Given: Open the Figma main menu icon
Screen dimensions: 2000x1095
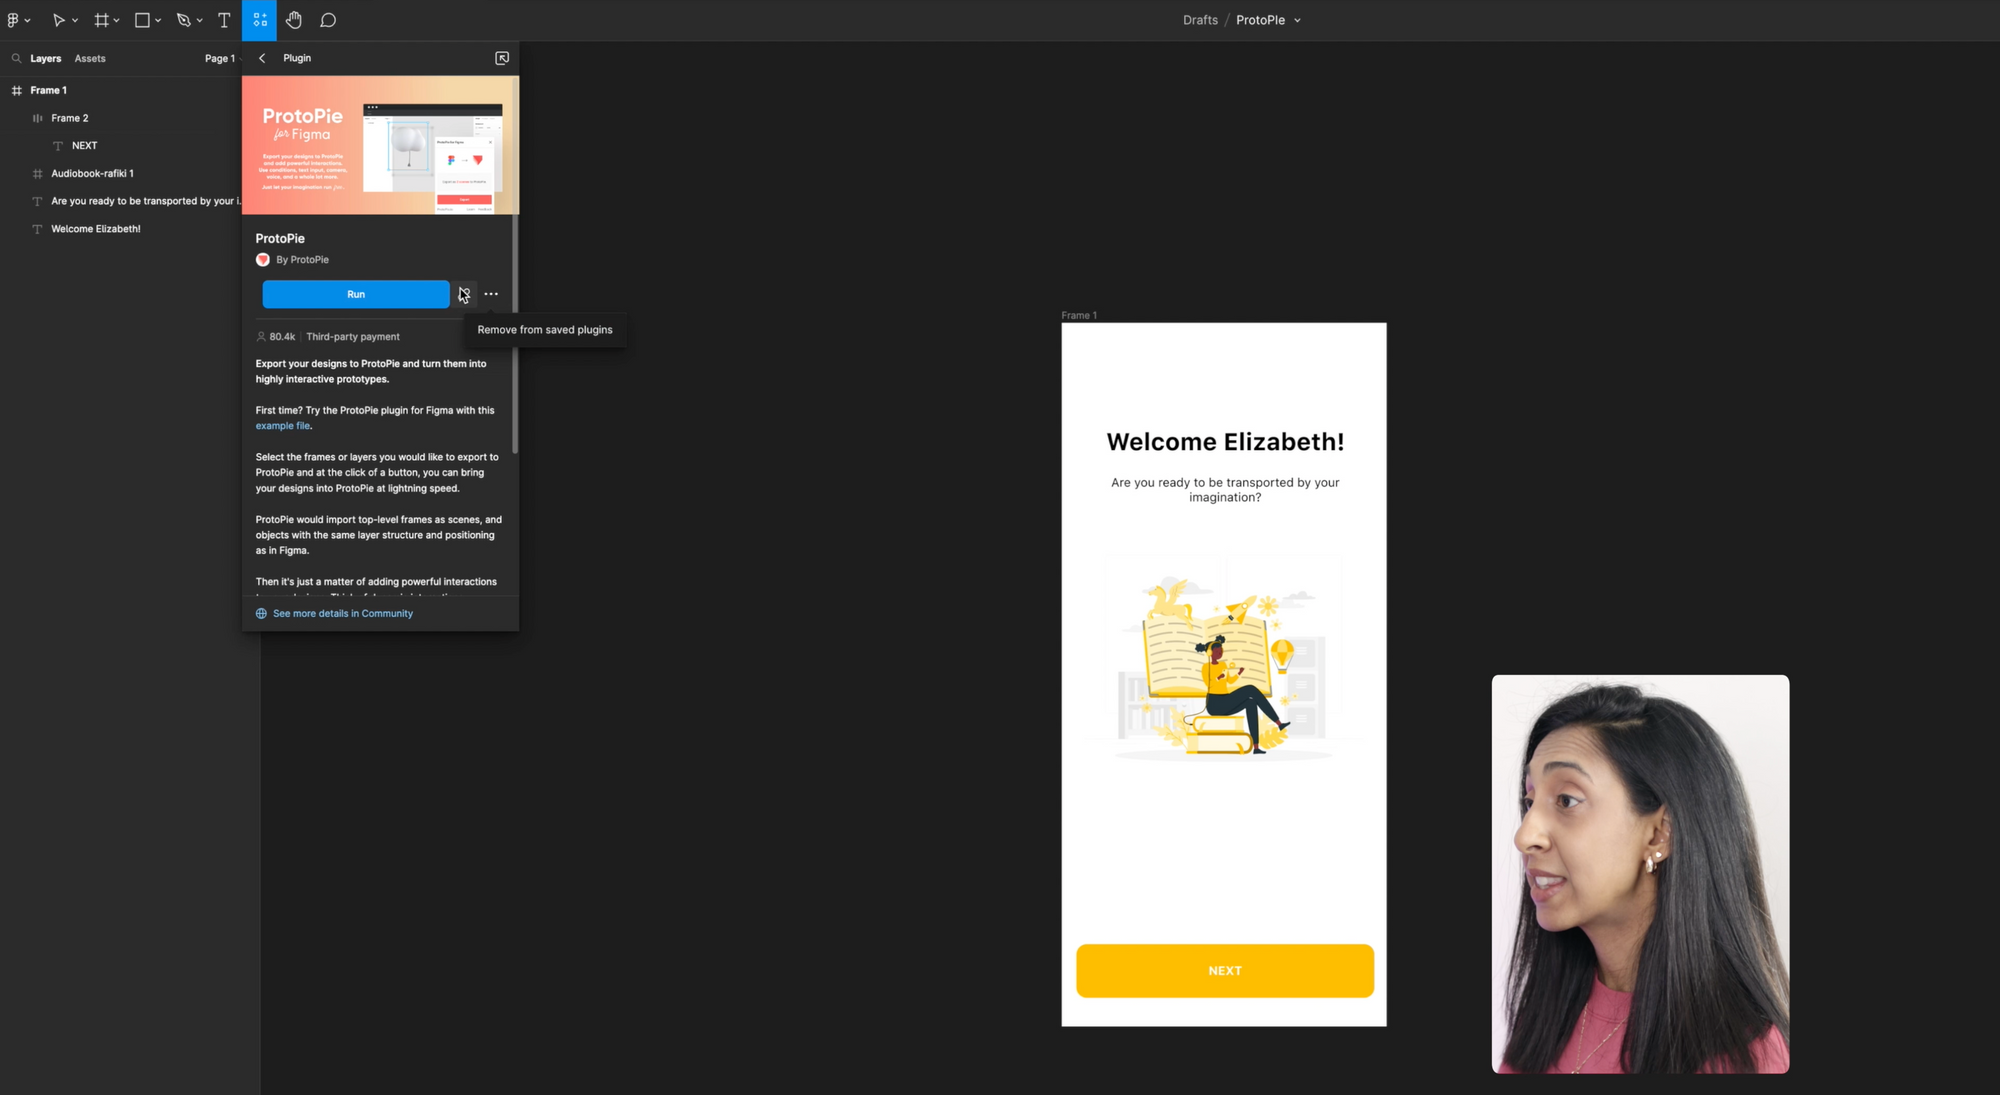Looking at the screenshot, I should coord(14,20).
